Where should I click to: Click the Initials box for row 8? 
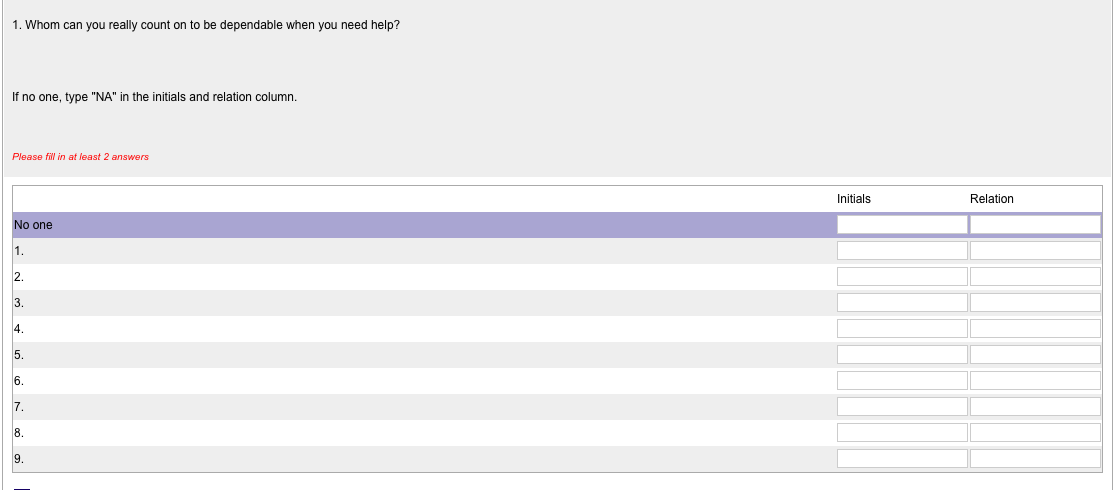[902, 433]
